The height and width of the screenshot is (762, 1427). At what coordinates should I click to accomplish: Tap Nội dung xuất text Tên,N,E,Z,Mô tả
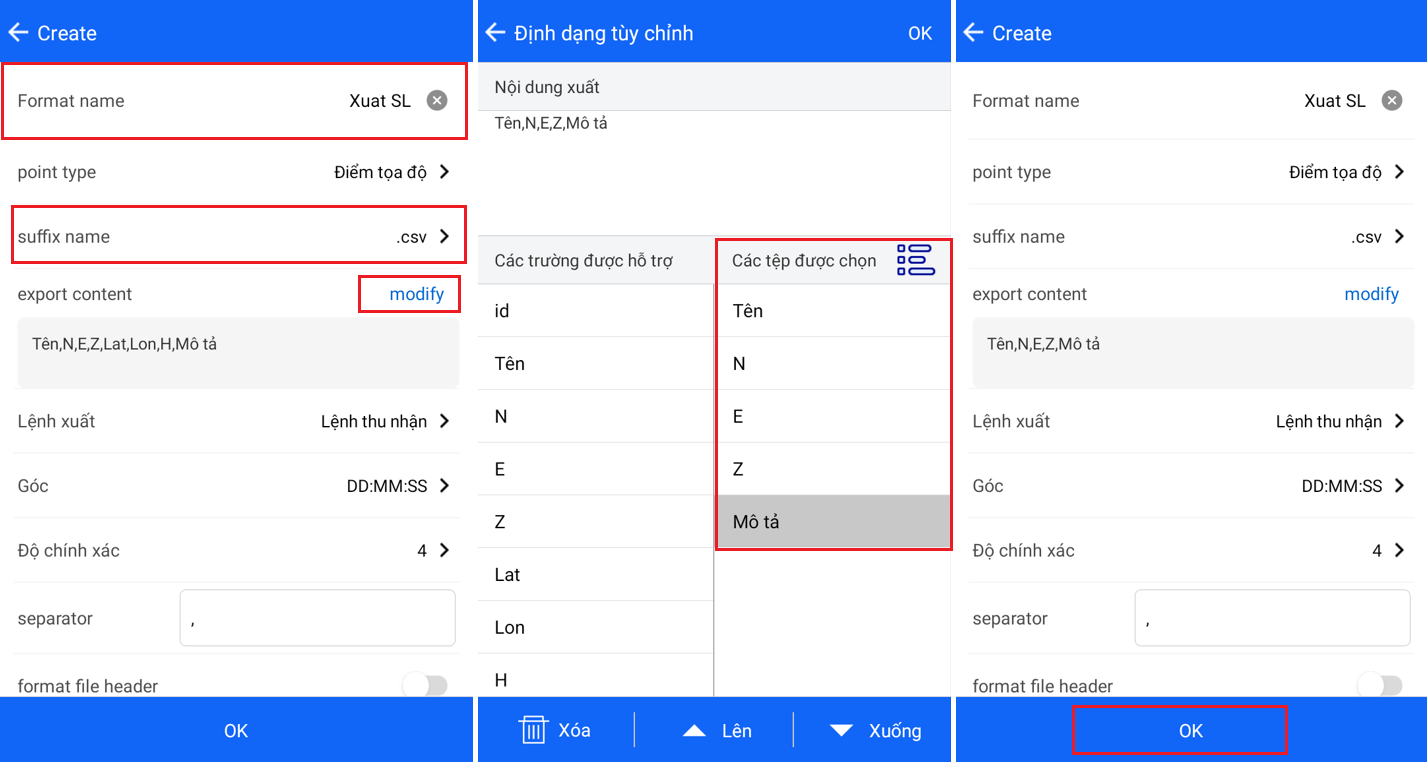tap(551, 124)
